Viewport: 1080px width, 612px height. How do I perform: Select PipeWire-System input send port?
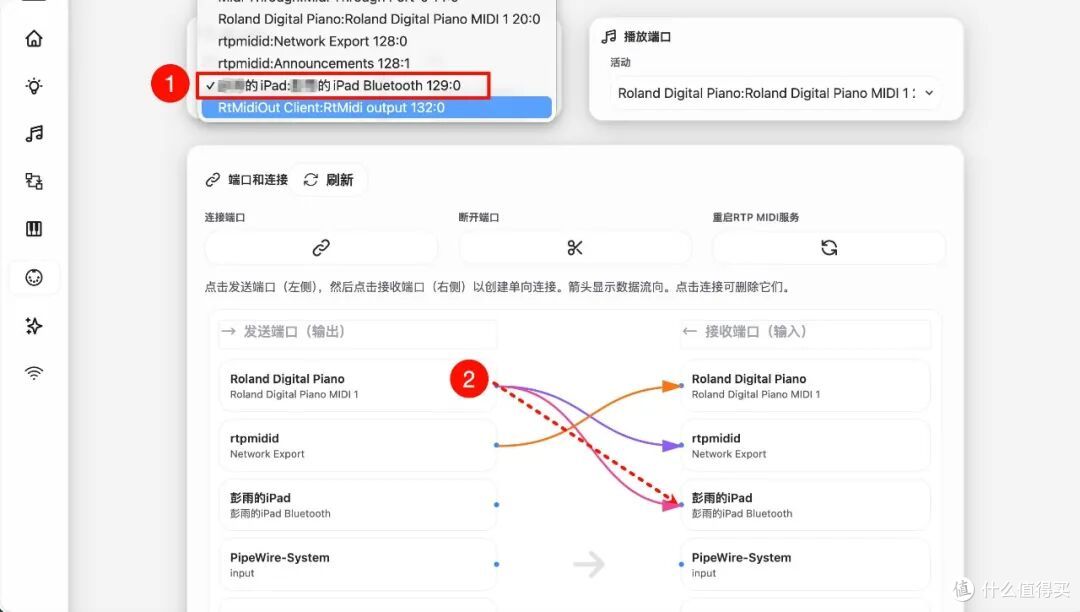tap(357, 564)
